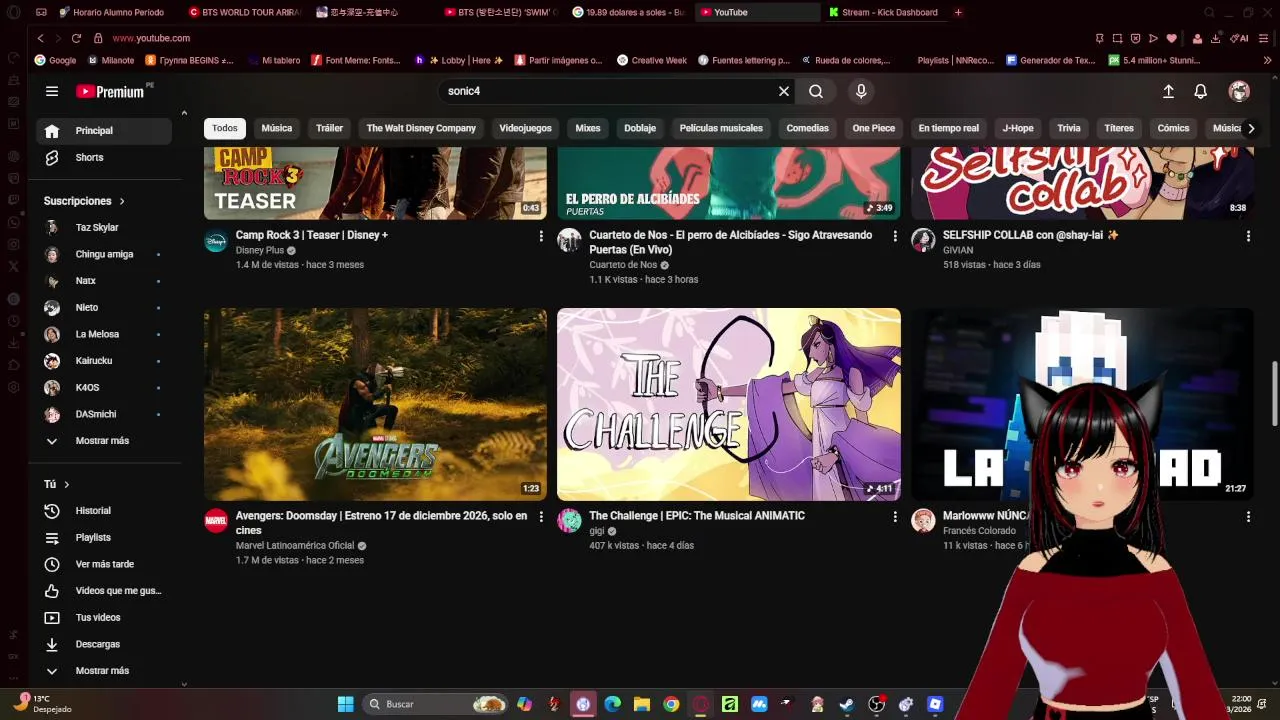1280x720 pixels.
Task: Select The Walt Disney Company chip
Action: (x=421, y=128)
